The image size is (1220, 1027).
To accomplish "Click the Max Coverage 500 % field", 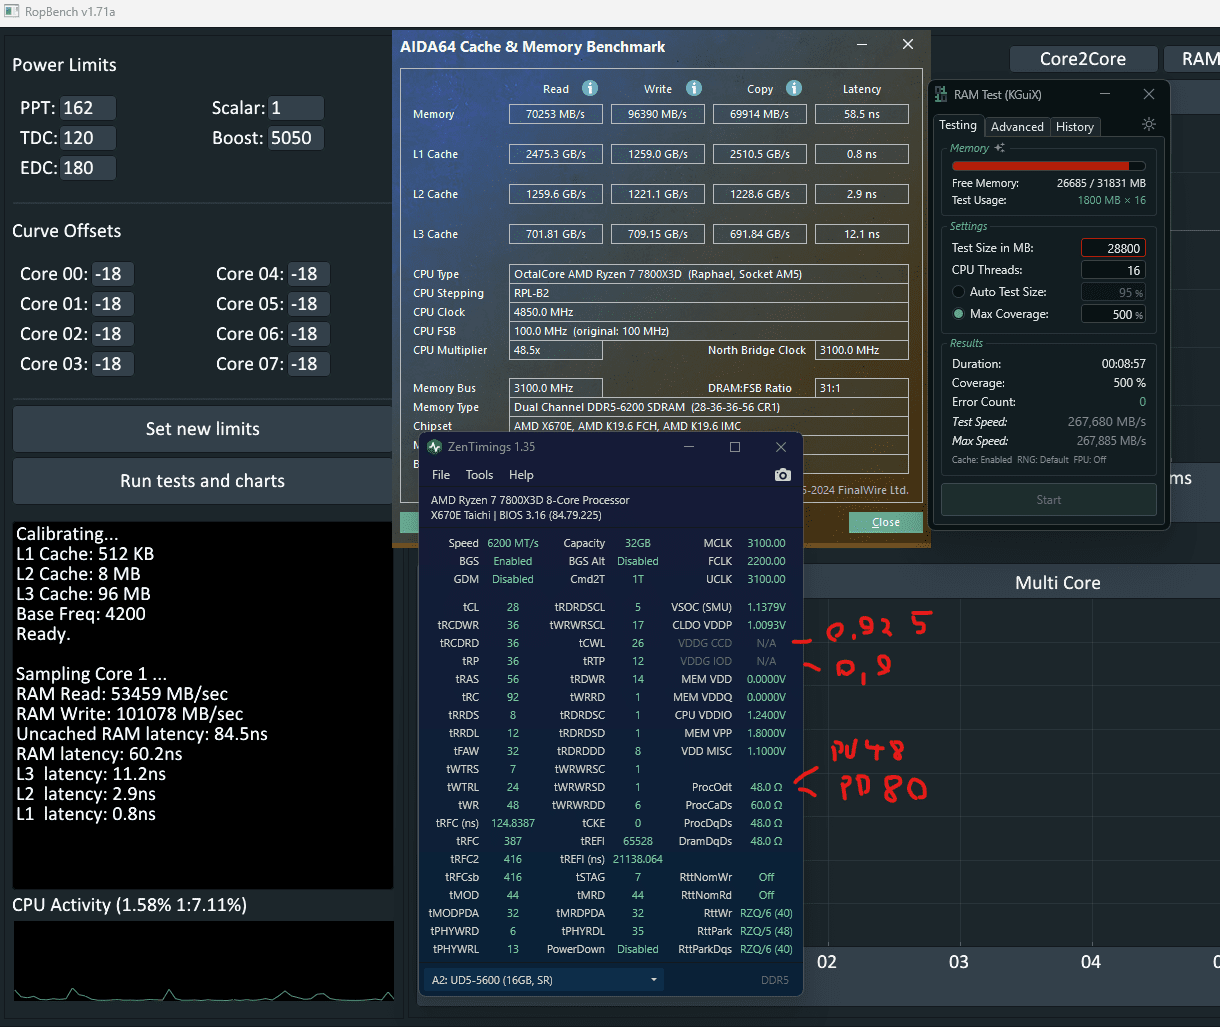I will (x=1113, y=314).
